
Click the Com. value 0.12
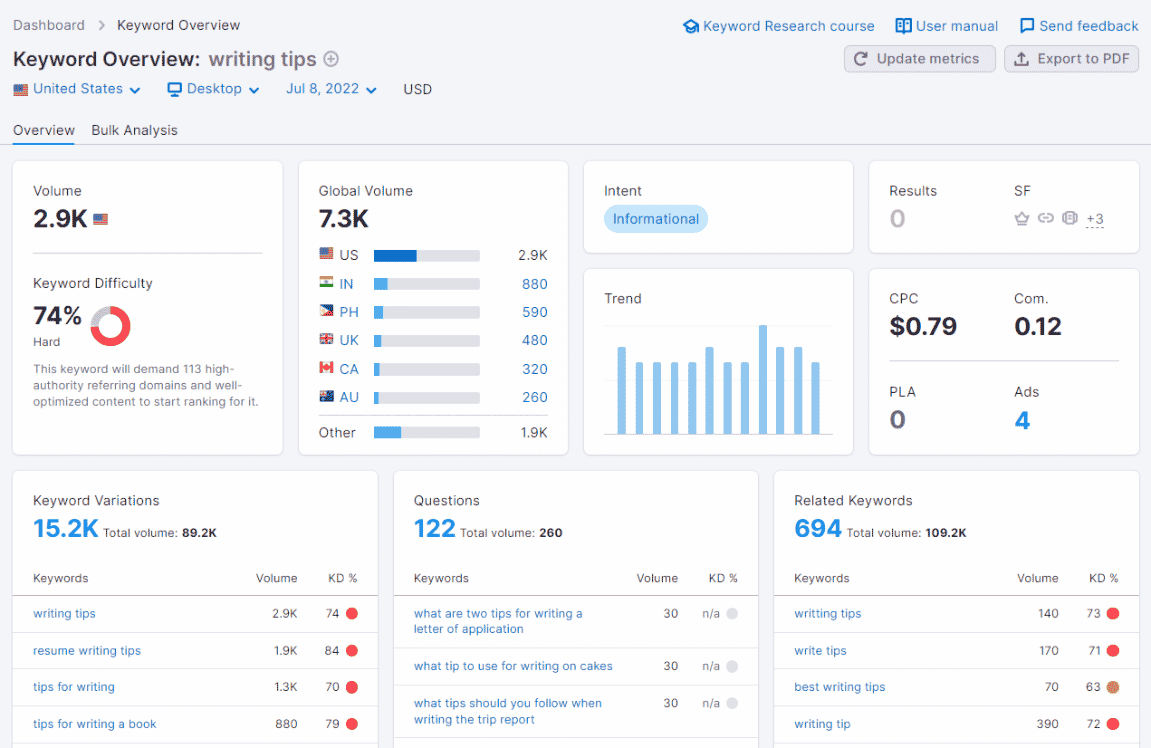[1038, 327]
